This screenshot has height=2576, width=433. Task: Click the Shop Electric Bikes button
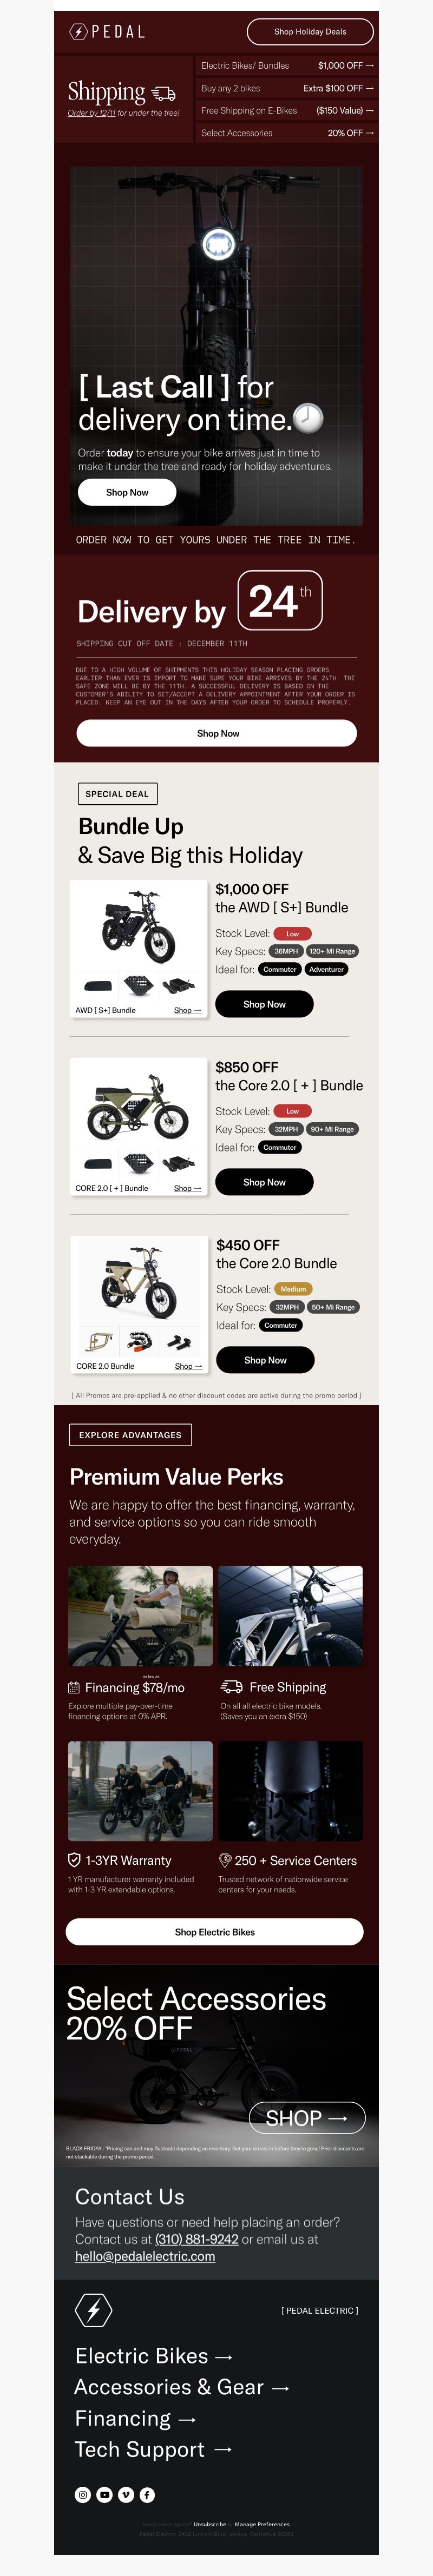pyautogui.click(x=214, y=1932)
